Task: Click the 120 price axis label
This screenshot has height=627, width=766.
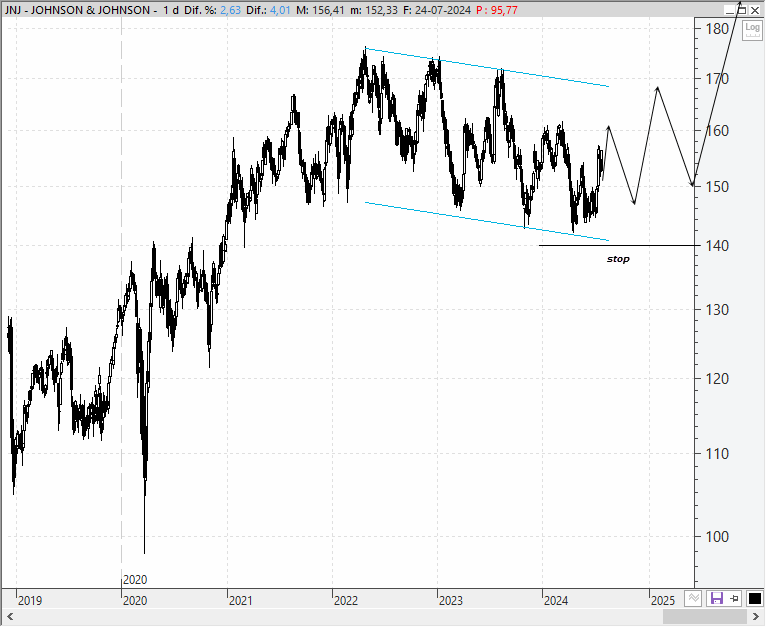Action: pos(717,379)
